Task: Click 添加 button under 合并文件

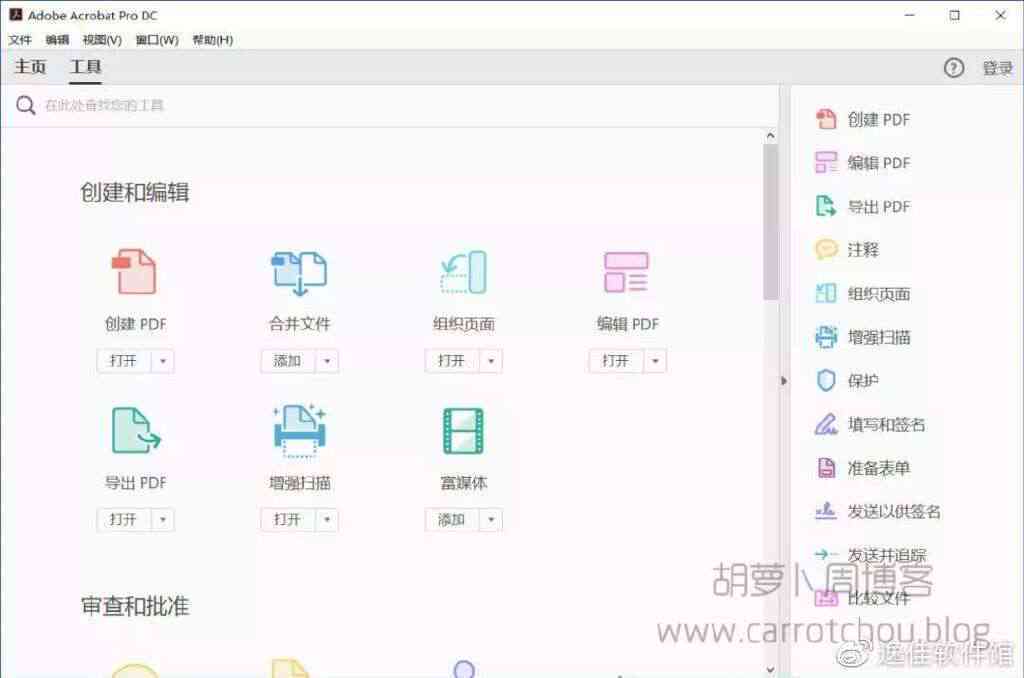Action: tap(288, 361)
